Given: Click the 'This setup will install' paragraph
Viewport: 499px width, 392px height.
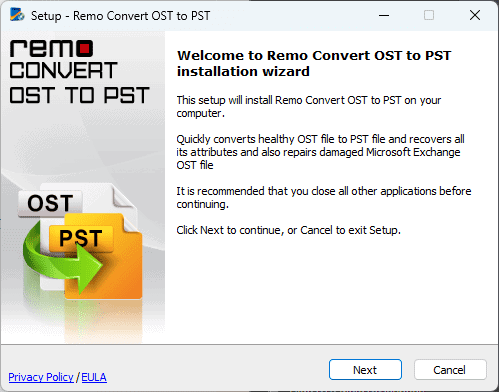Looking at the screenshot, I should point(309,107).
